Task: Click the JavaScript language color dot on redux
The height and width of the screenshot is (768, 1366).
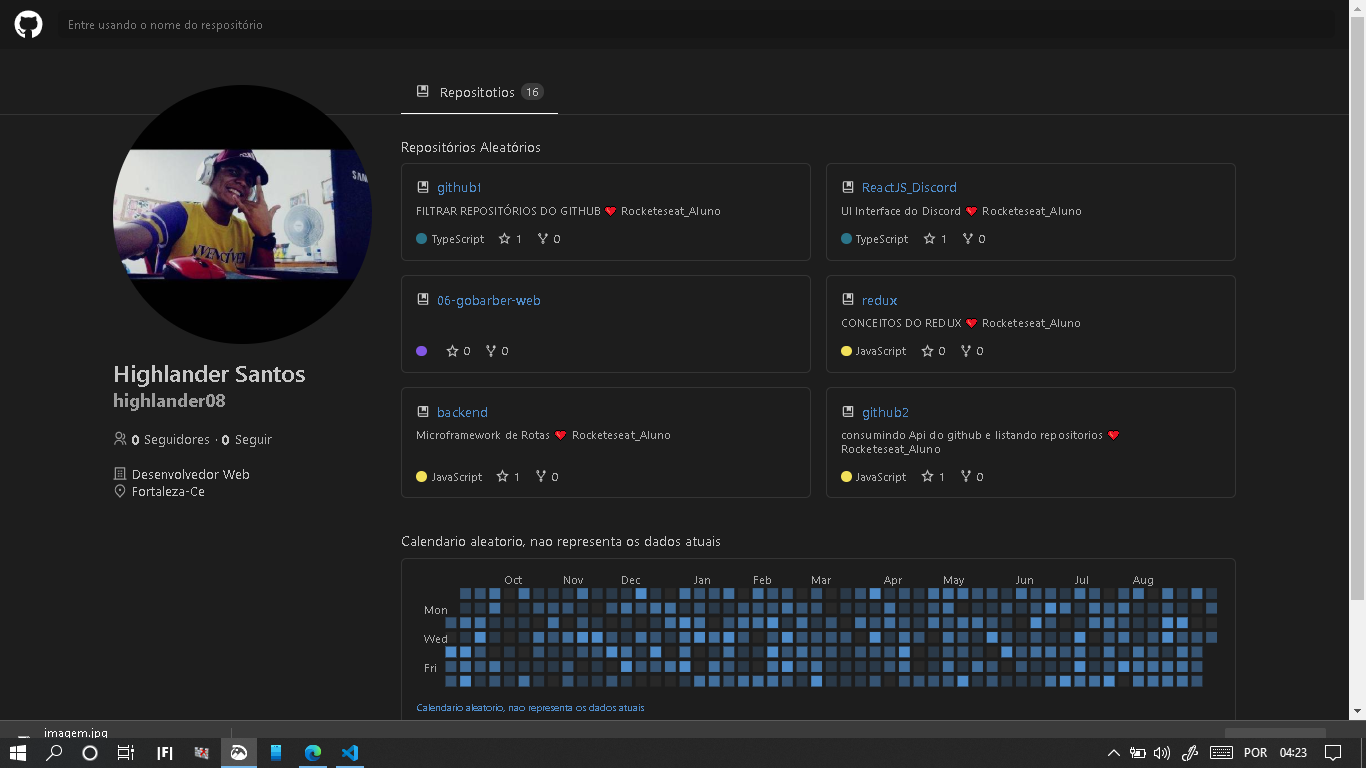Action: point(848,350)
